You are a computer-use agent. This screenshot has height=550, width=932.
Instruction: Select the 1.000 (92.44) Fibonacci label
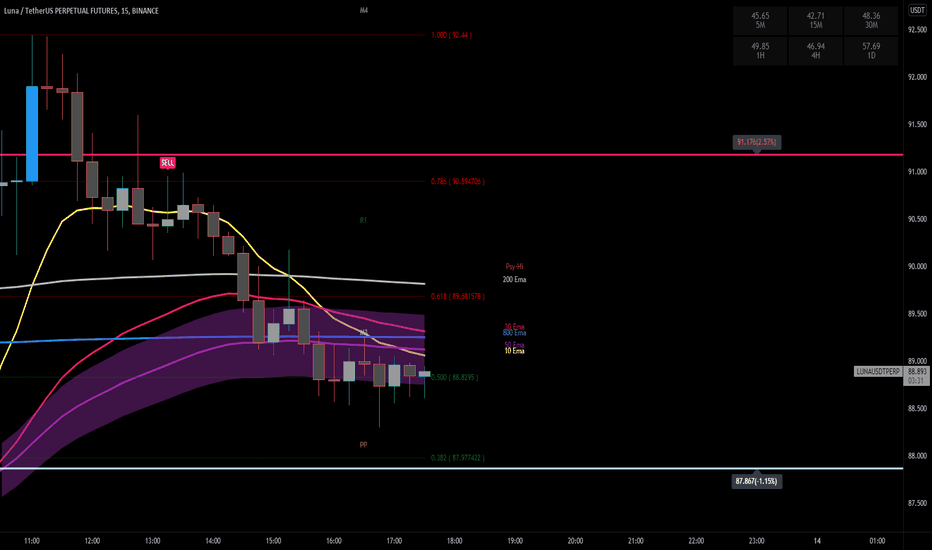[x=451, y=35]
